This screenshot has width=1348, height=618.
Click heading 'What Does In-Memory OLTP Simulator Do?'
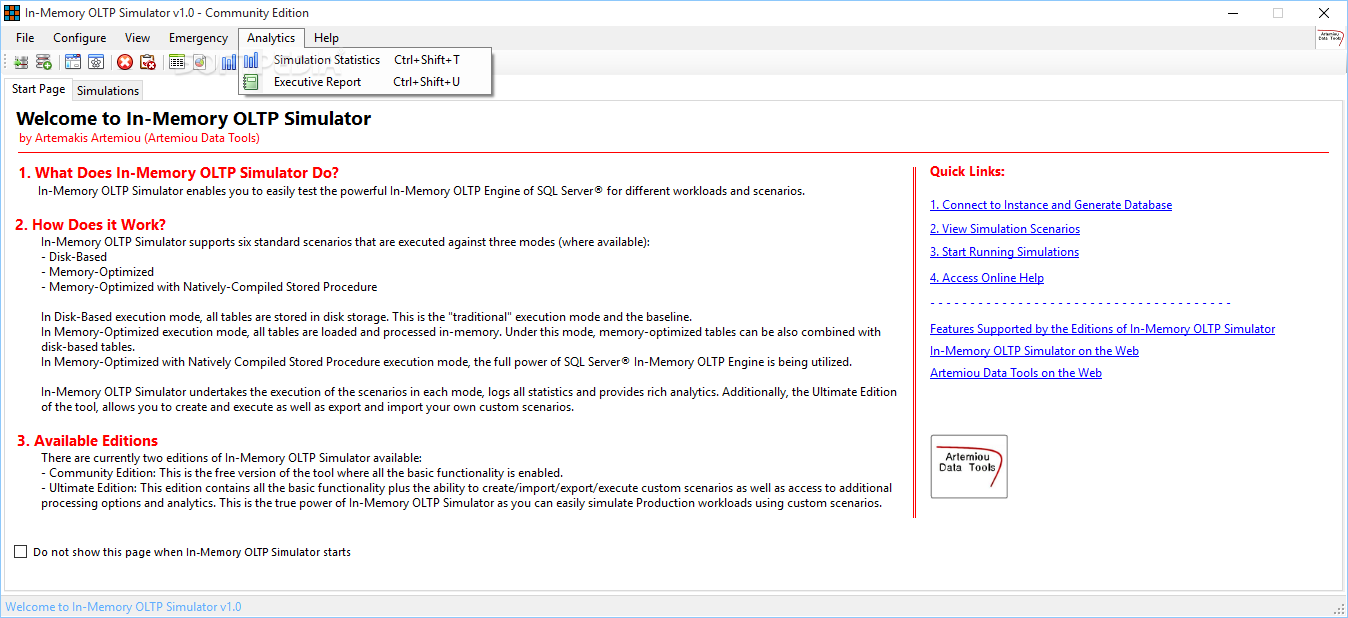(179, 173)
